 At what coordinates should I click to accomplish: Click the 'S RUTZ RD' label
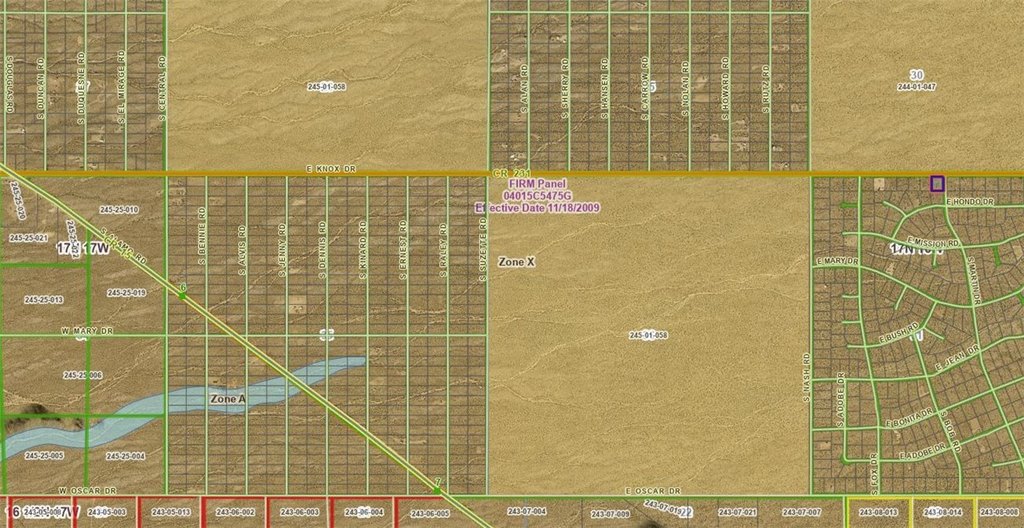click(x=766, y=87)
